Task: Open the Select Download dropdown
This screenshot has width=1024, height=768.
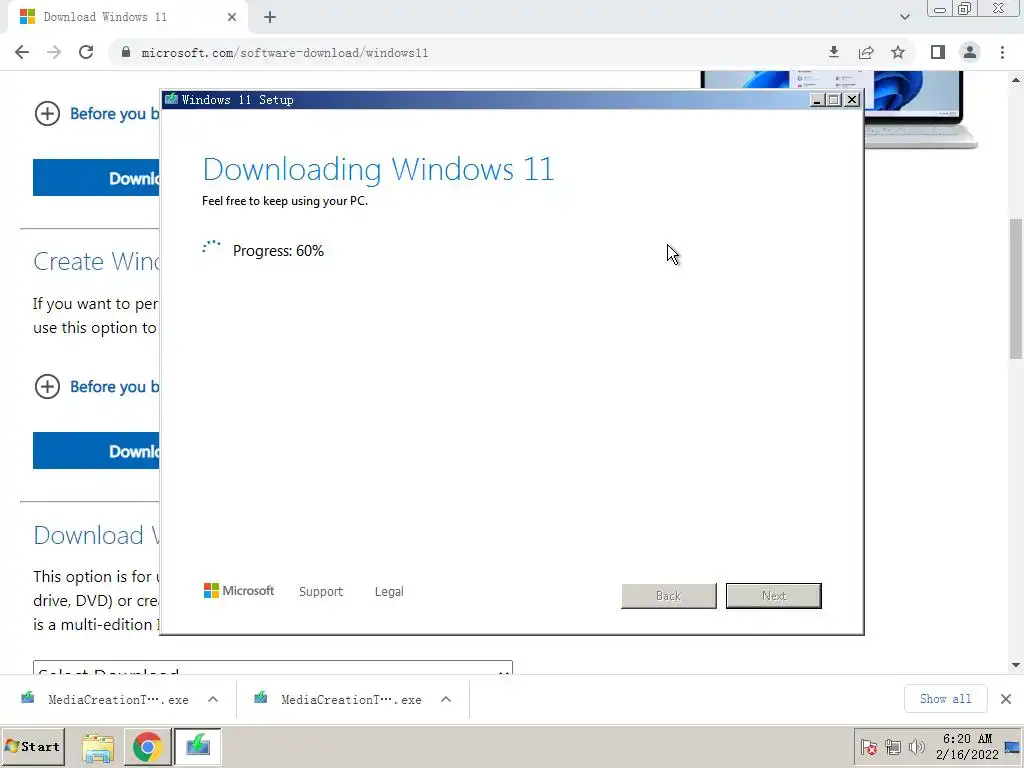Action: [x=273, y=667]
